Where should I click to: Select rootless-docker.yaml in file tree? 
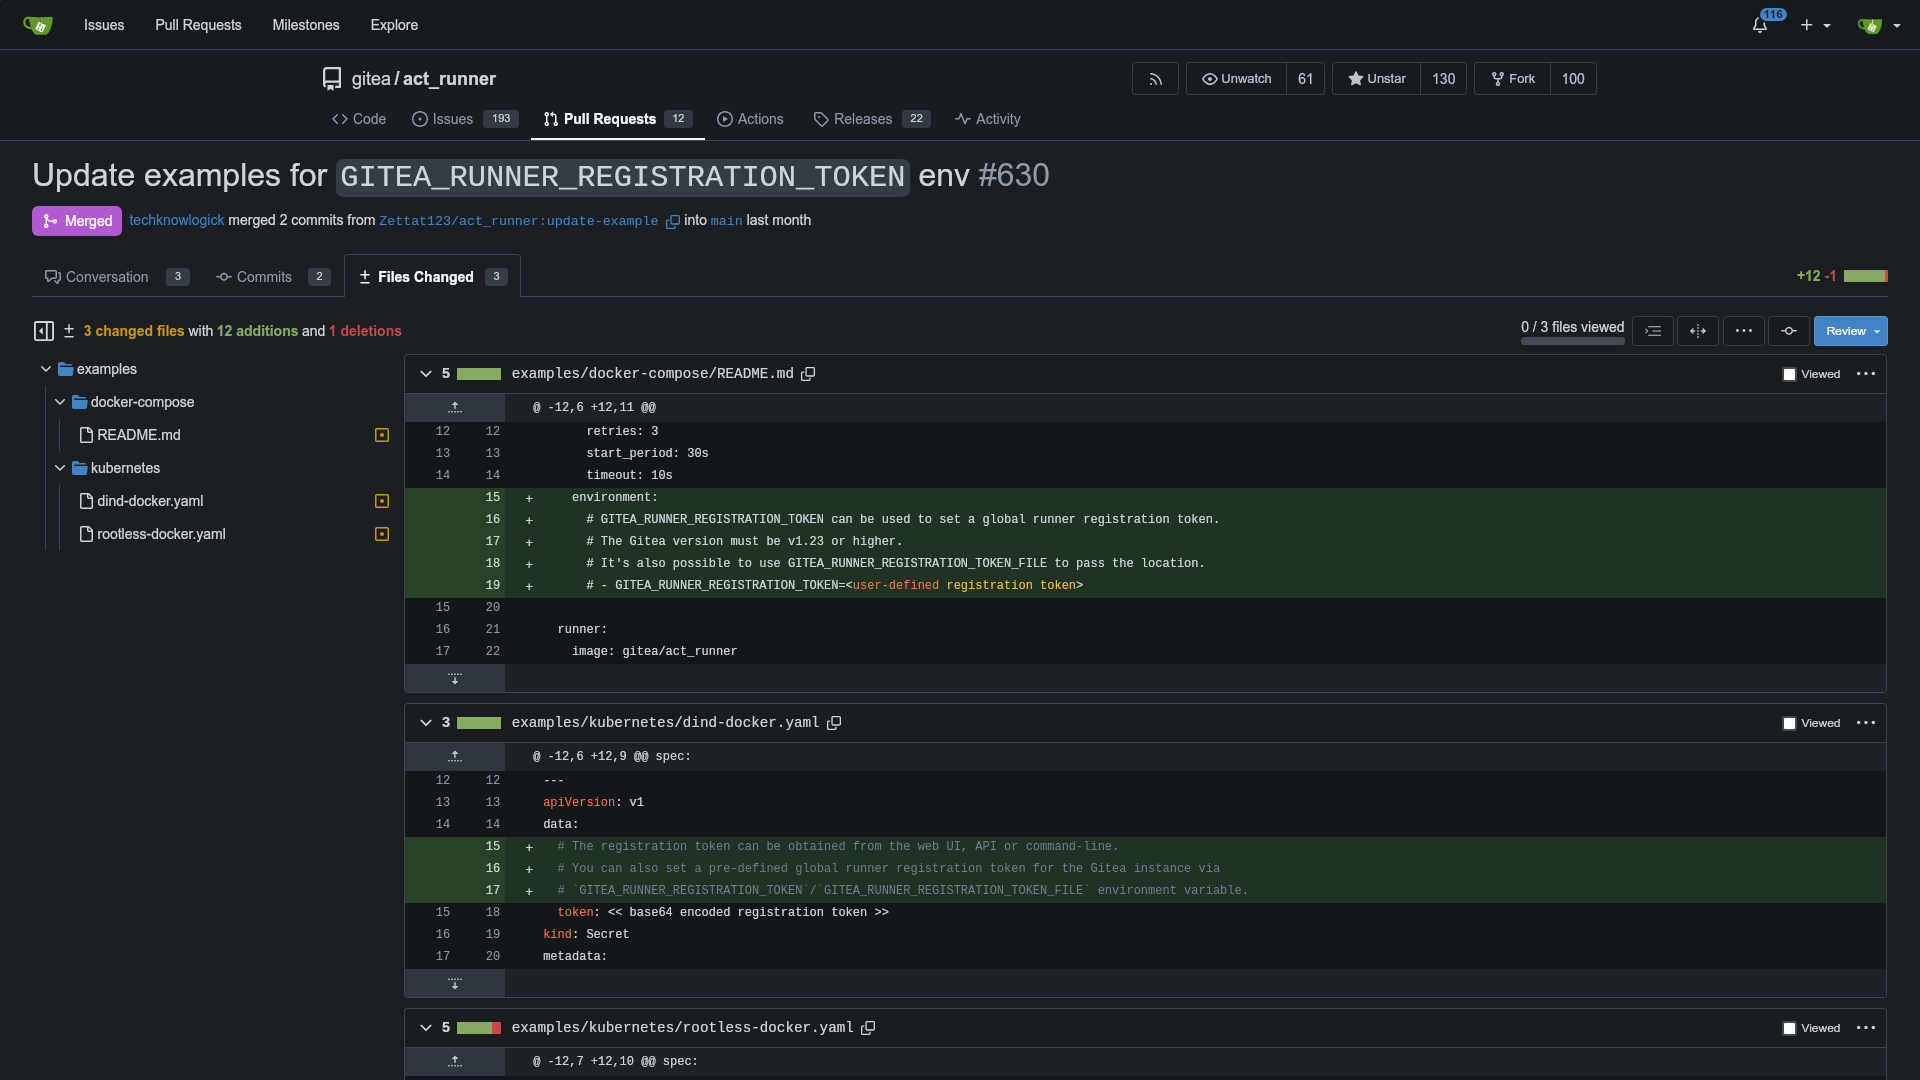click(161, 534)
